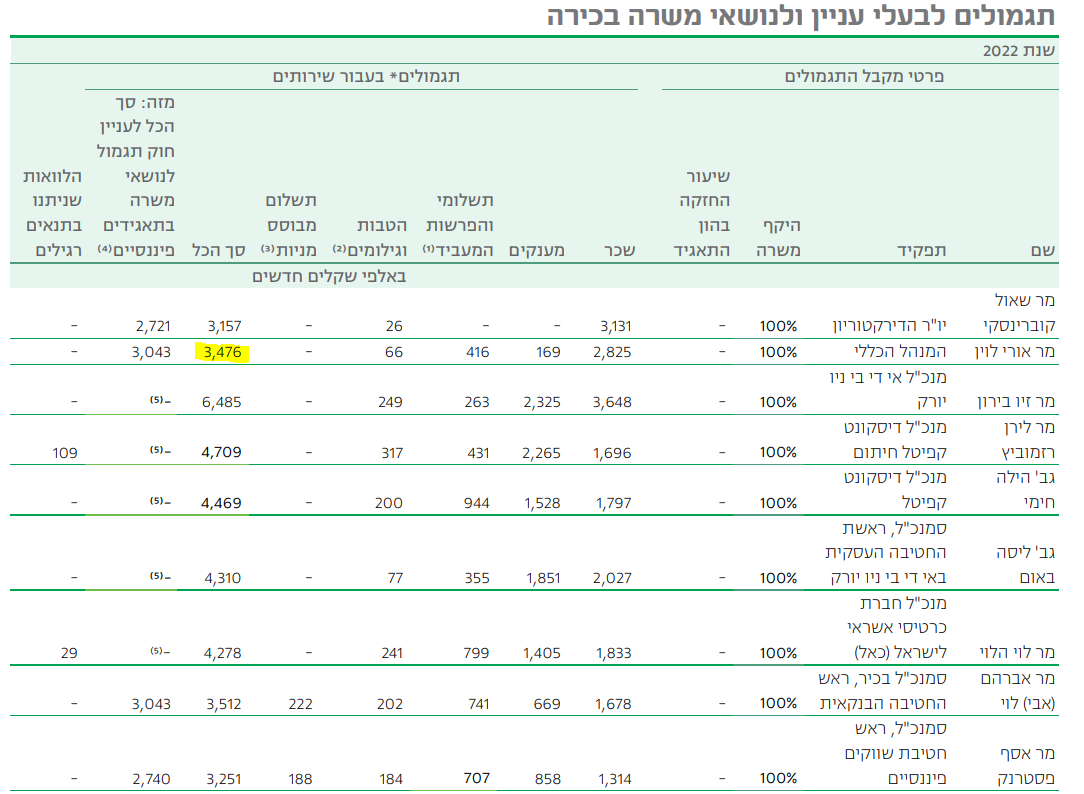Click bonus value 669
The height and width of the screenshot is (794, 1084).
coord(547,704)
